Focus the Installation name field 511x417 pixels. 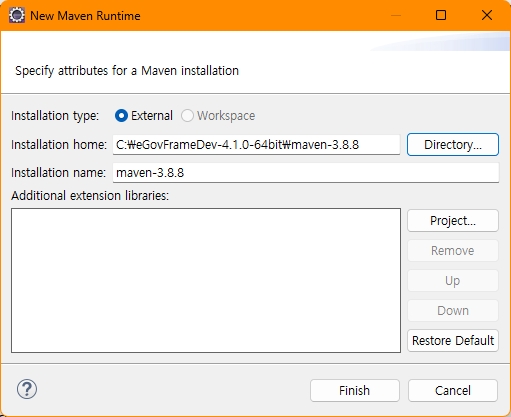[x=306, y=173]
